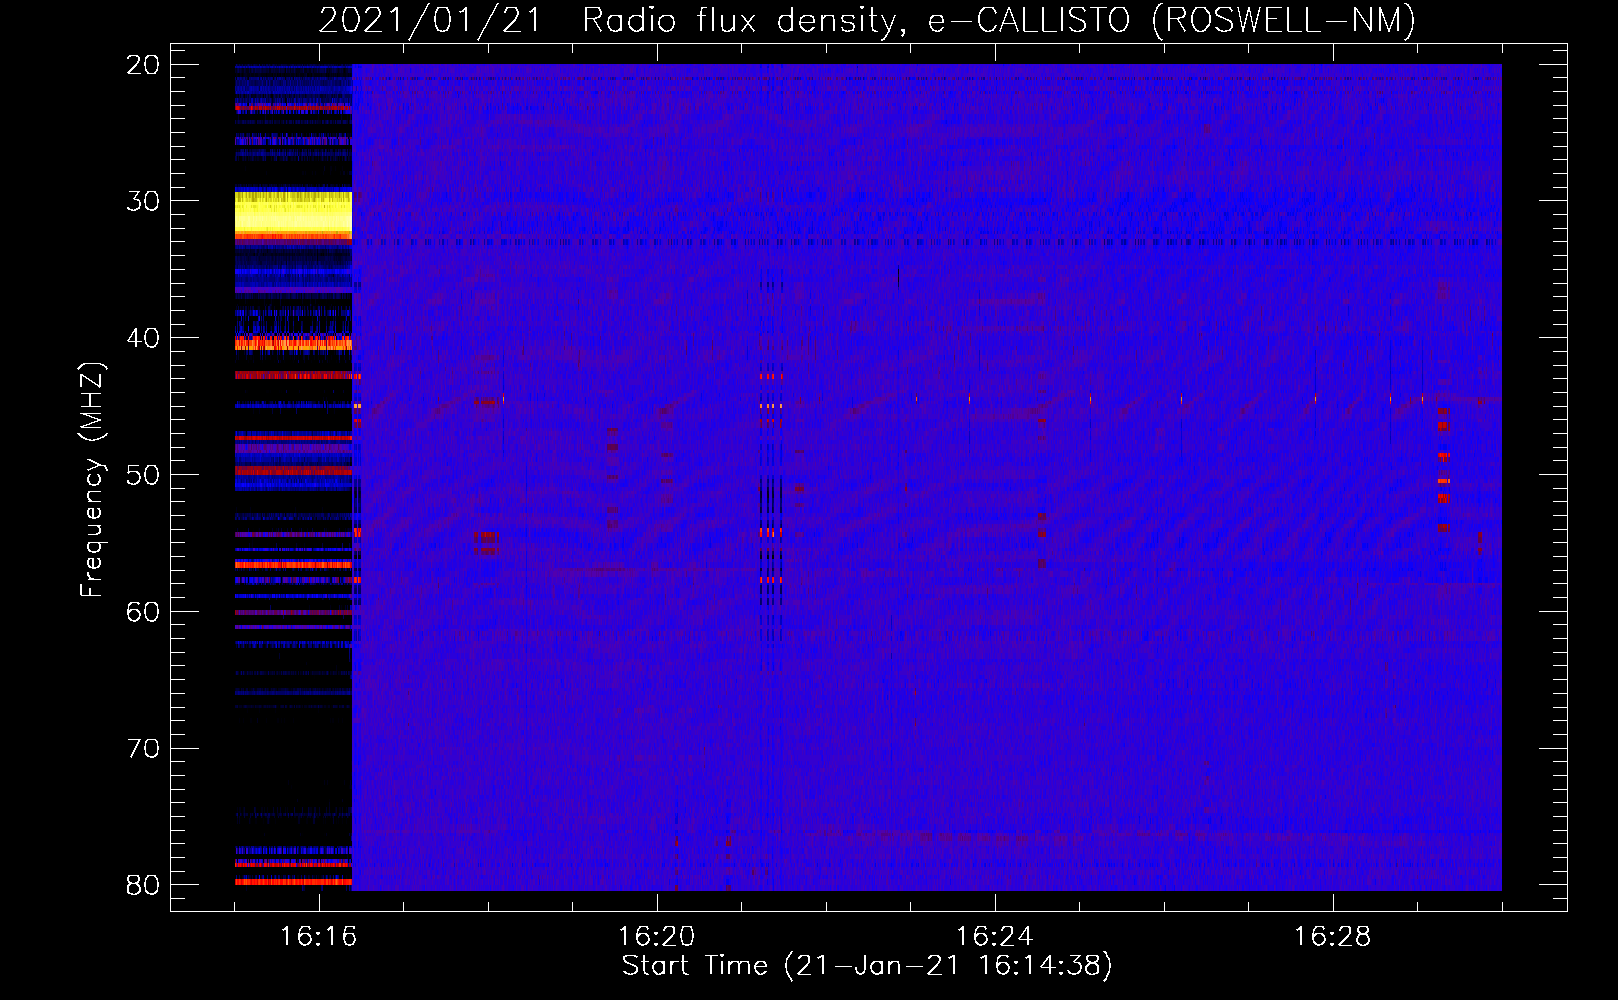
Task: Click the 'e-CALLISTO (ROSWELL-NM)' title text
Action: click(x=1172, y=21)
